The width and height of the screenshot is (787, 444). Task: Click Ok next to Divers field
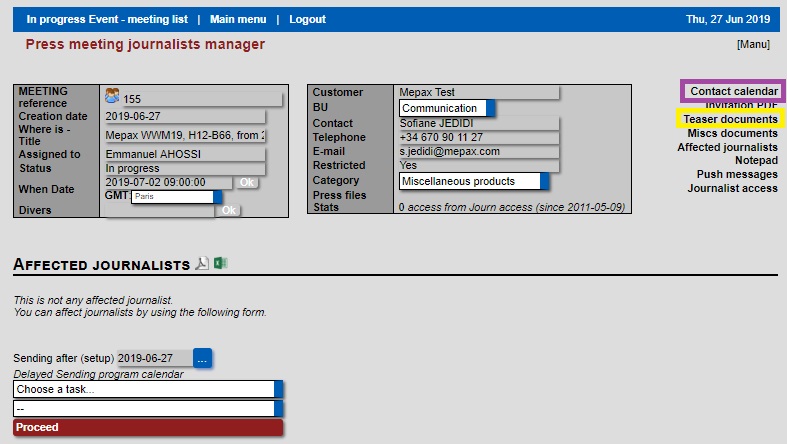click(228, 210)
